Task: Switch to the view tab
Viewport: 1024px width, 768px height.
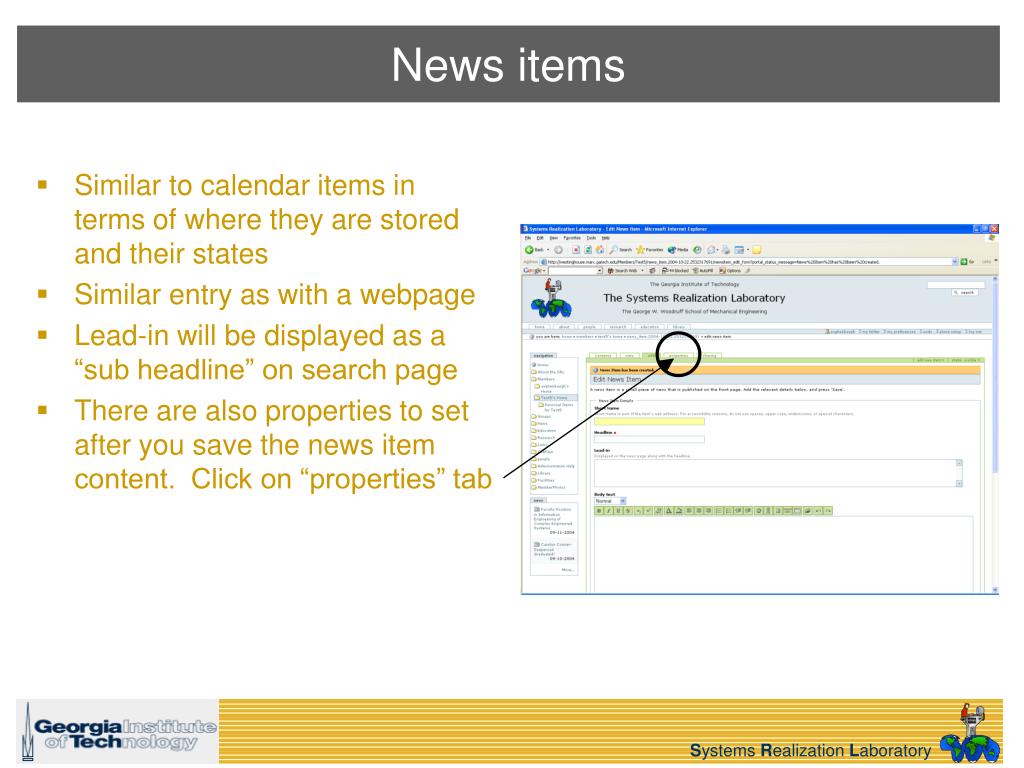Action: 630,356
